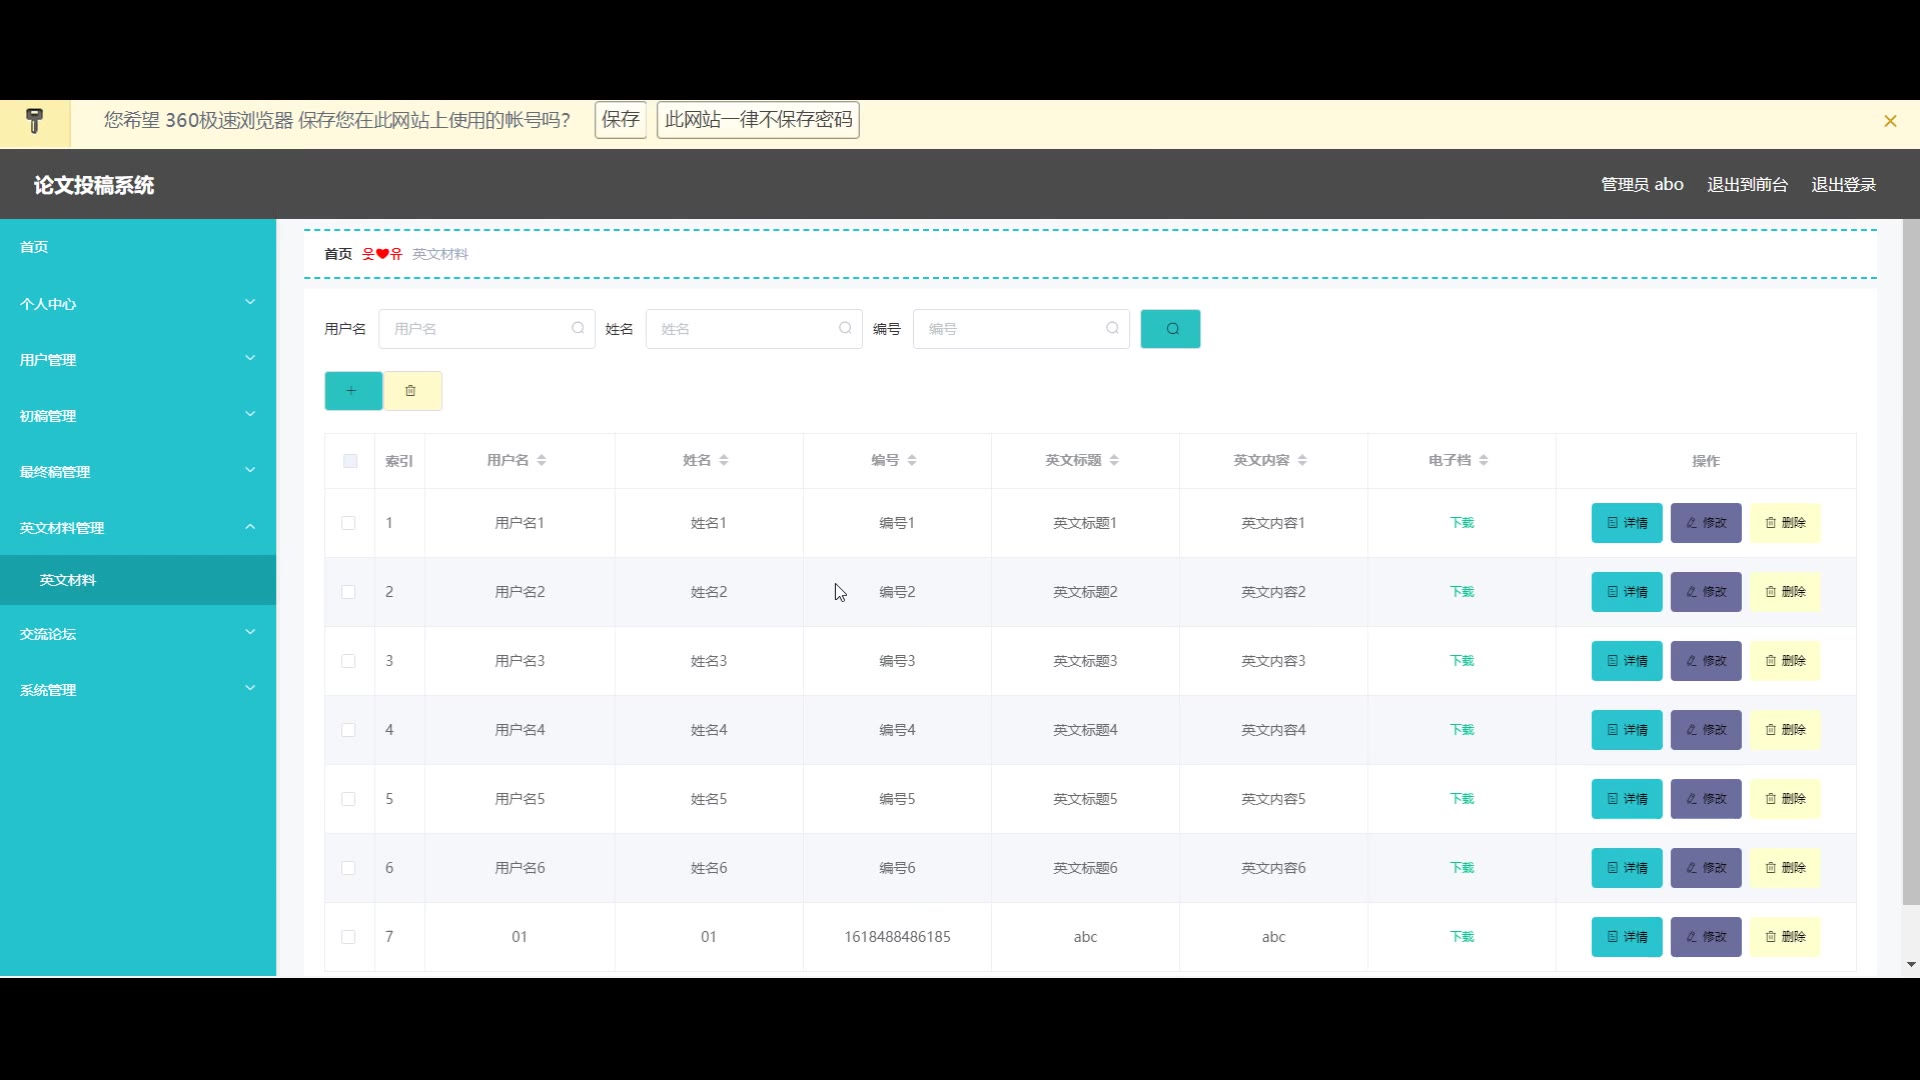The height and width of the screenshot is (1080, 1920).
Task: Click the green plus add button
Action: (353, 391)
